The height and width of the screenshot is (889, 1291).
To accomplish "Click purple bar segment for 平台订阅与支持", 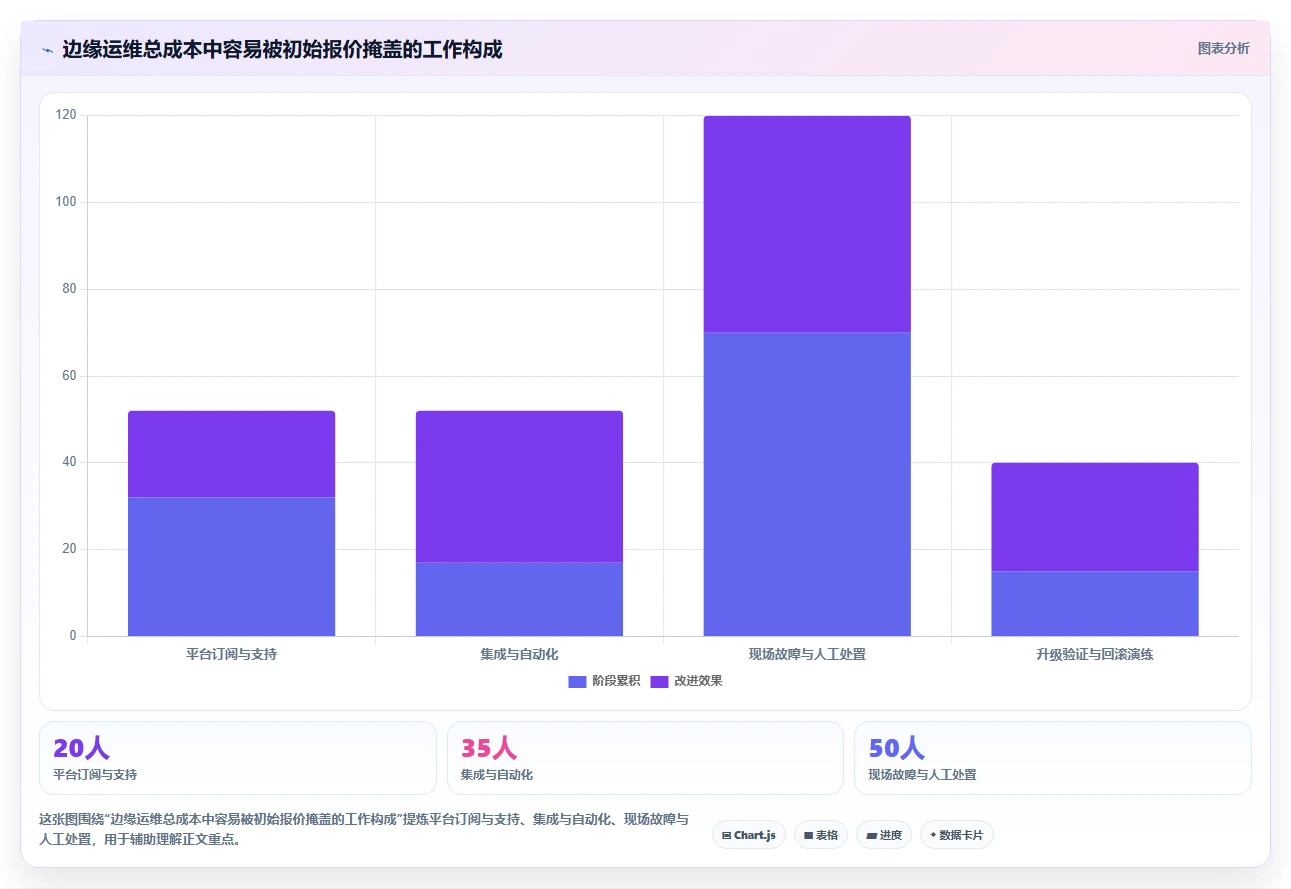I will (231, 454).
